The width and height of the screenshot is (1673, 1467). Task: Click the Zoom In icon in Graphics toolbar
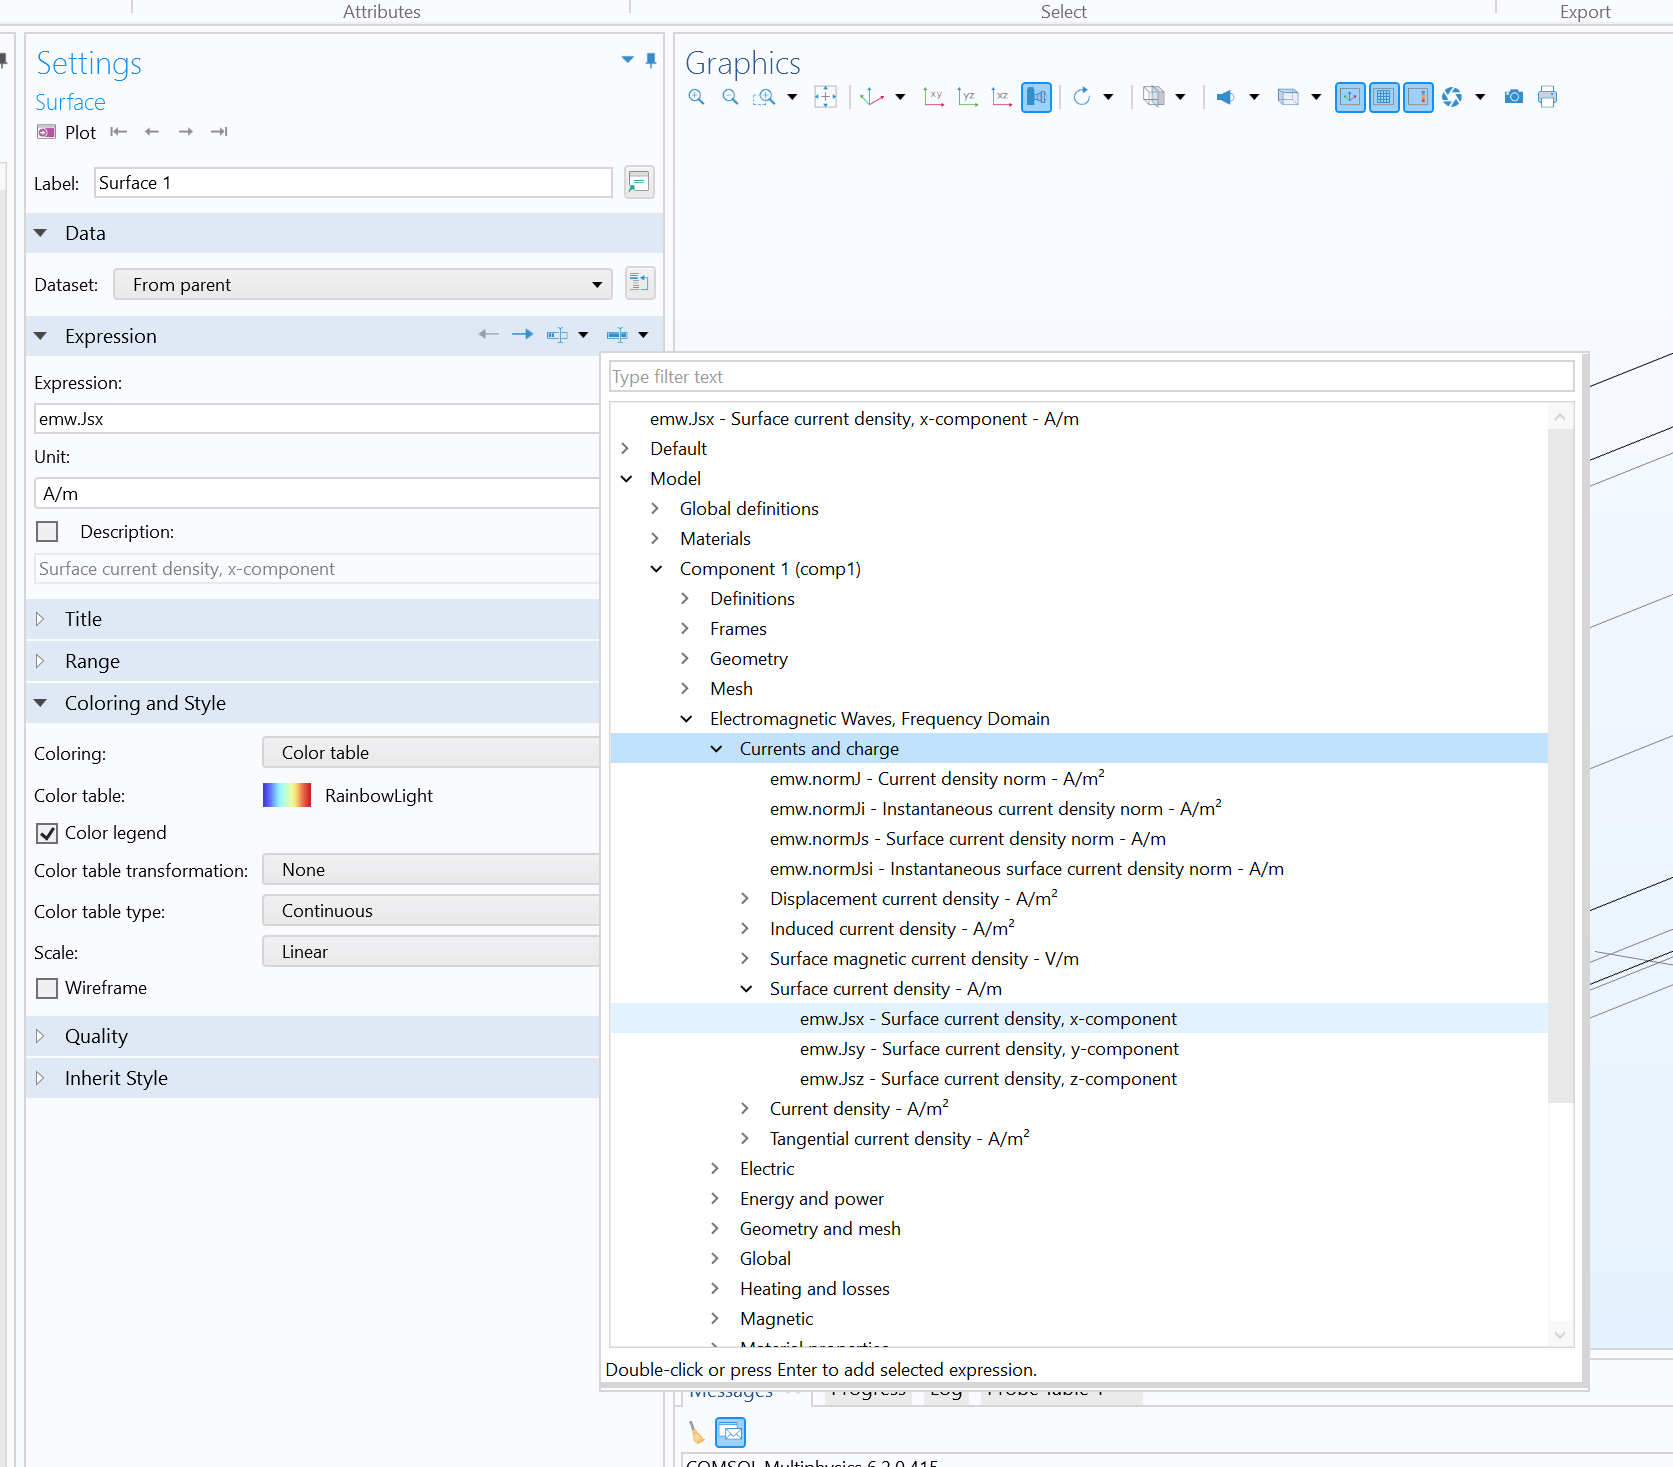[697, 97]
